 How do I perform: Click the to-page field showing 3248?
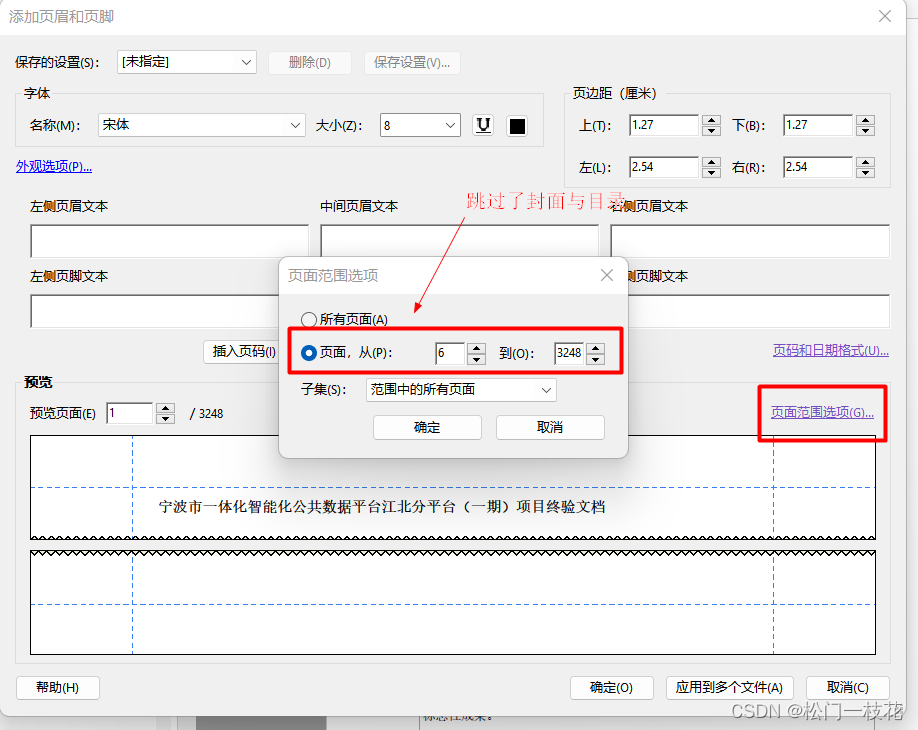[x=569, y=353]
